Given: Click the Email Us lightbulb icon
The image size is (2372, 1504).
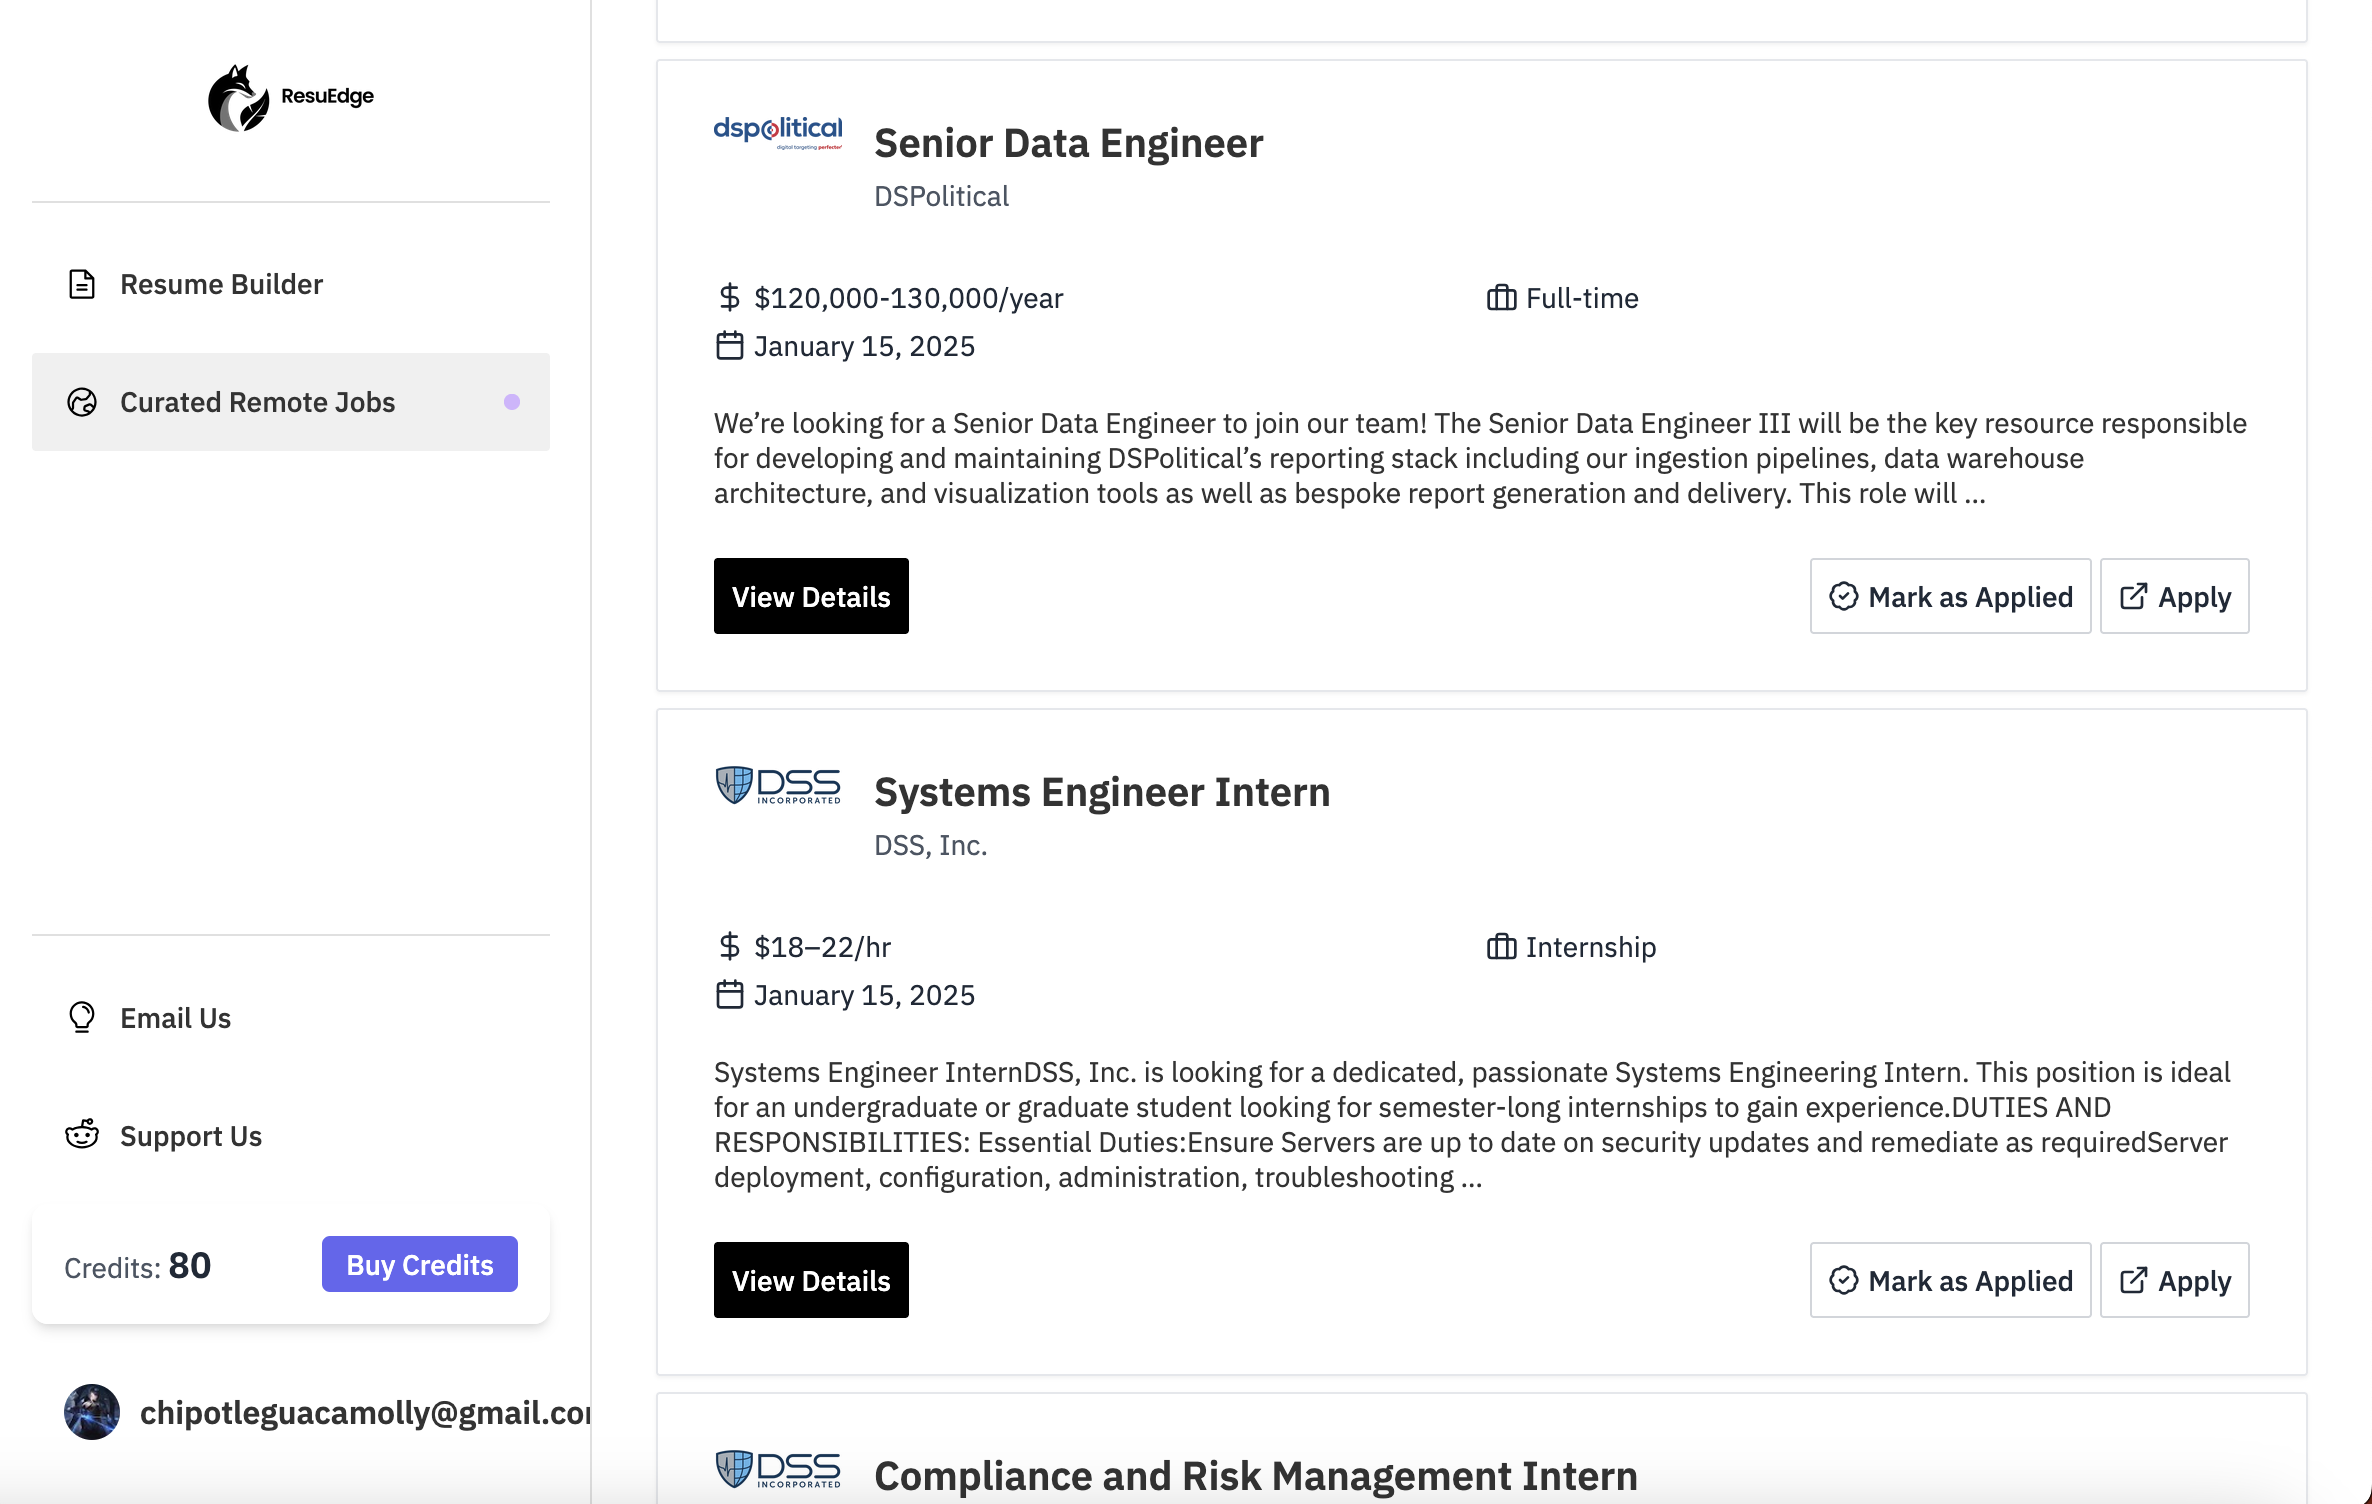Looking at the screenshot, I should 82,1018.
